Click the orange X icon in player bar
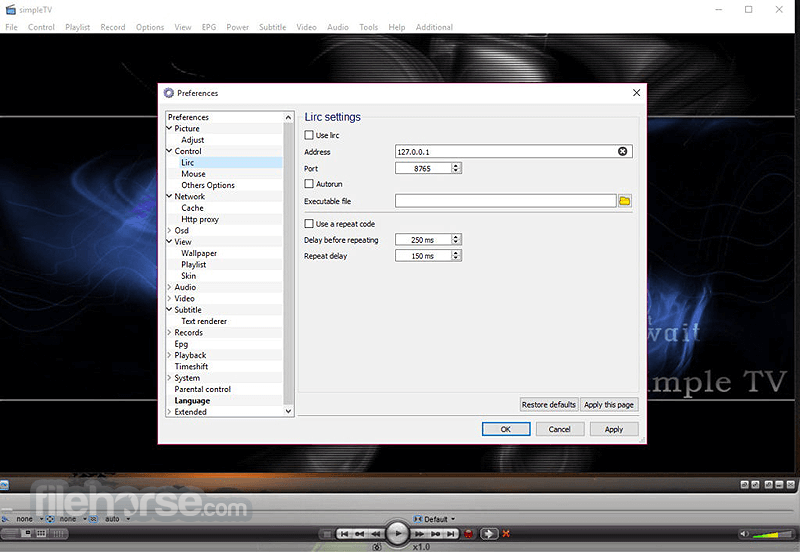Viewport: 800px width, 552px height. (506, 534)
